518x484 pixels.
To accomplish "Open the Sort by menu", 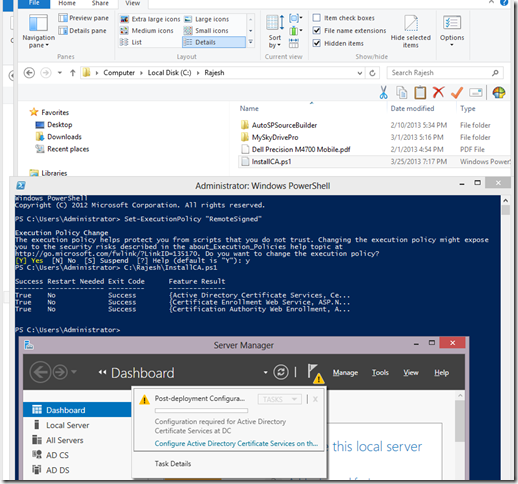I will tap(275, 32).
